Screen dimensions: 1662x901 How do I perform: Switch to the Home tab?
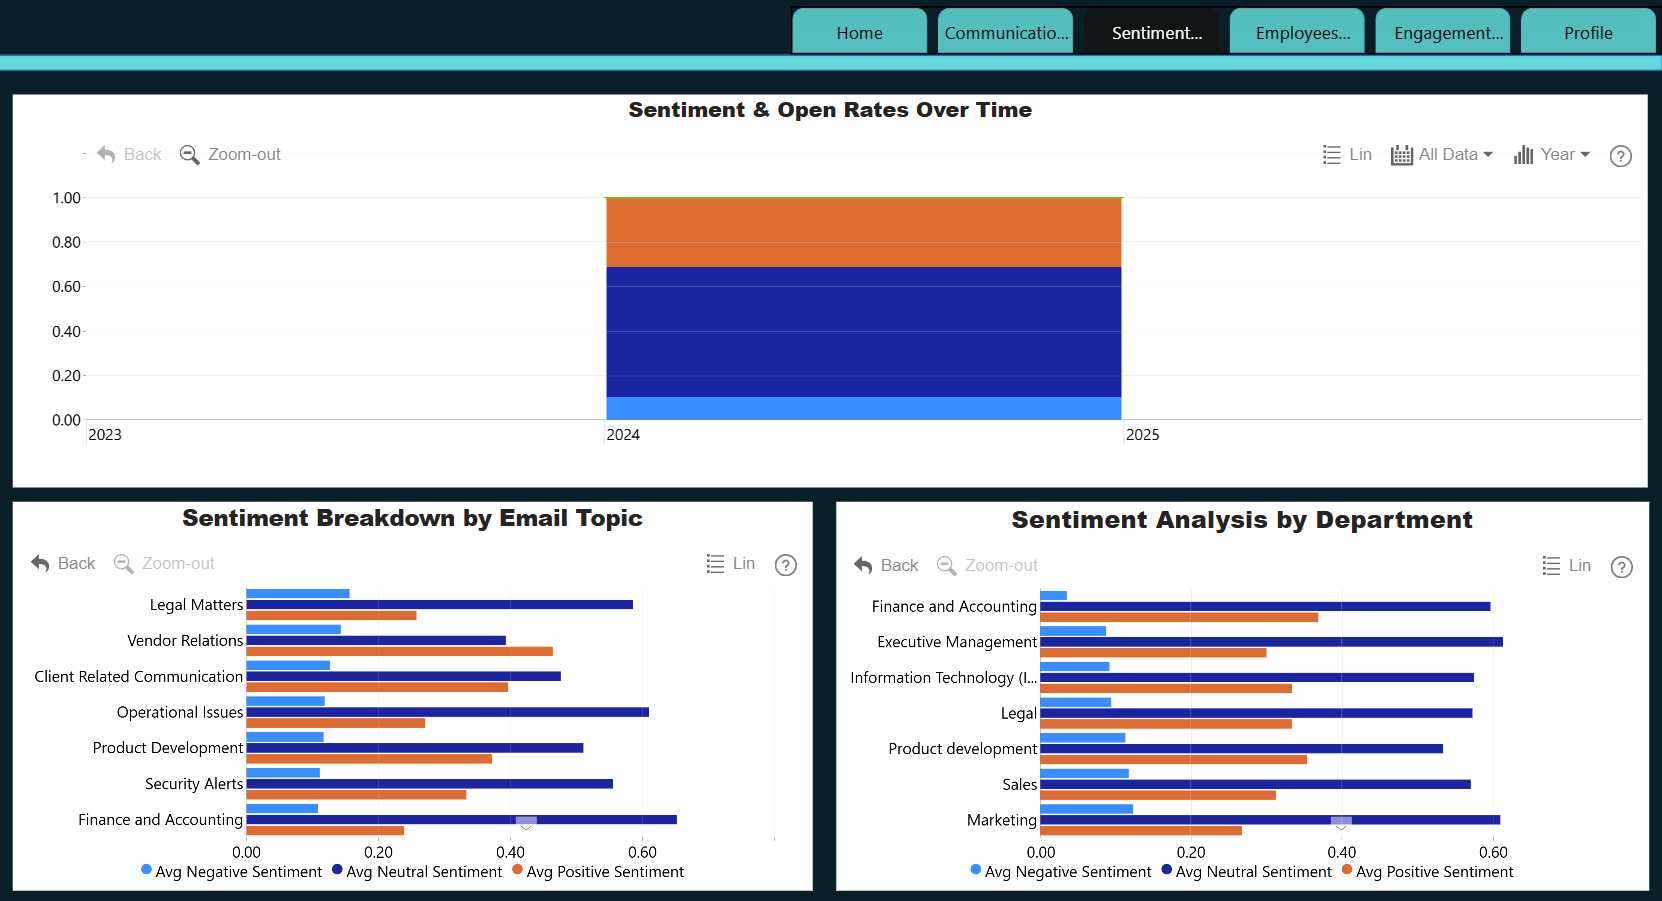click(860, 32)
